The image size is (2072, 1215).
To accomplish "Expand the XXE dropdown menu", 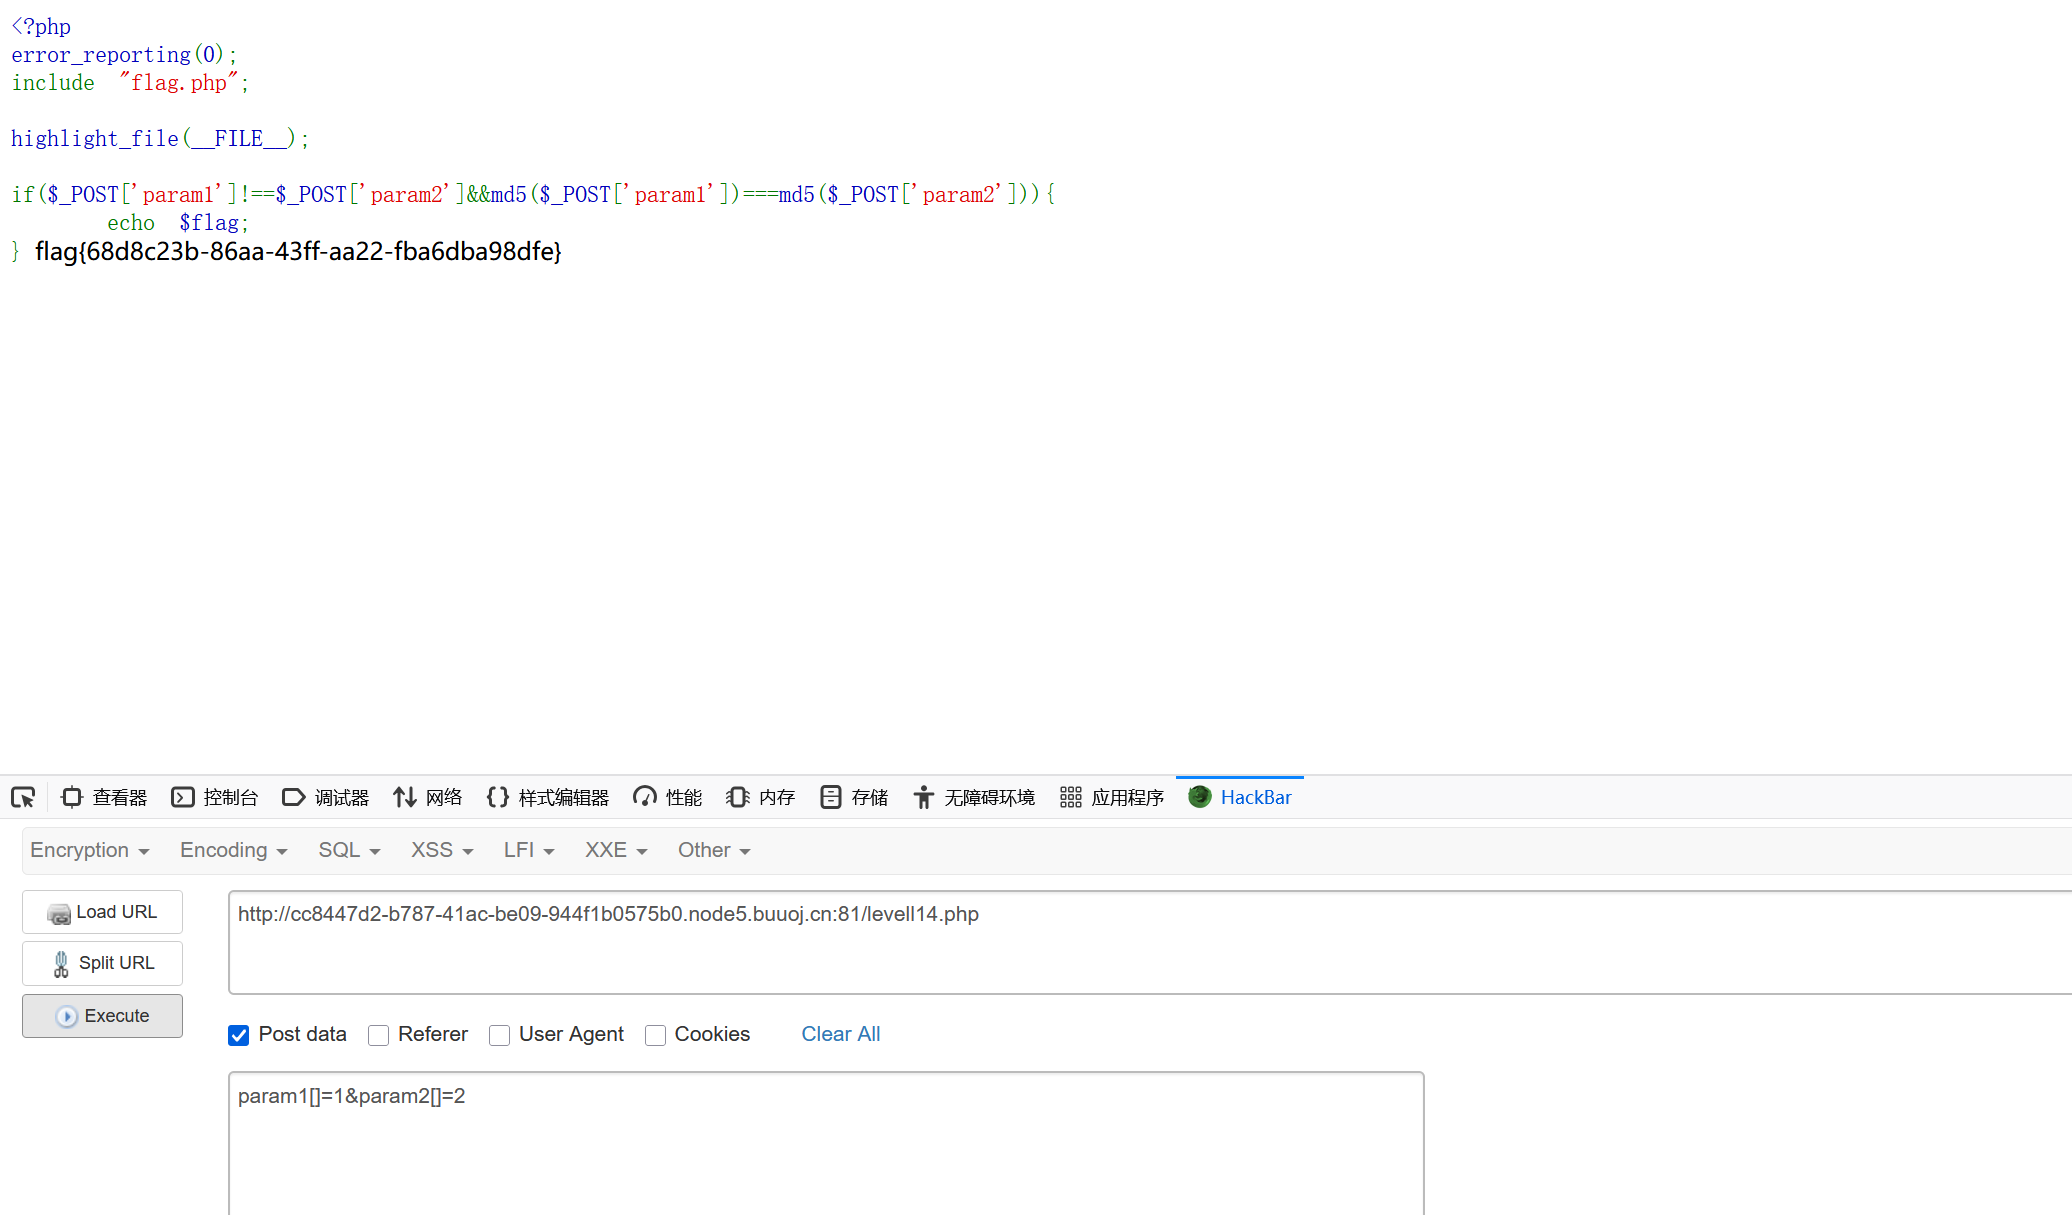I will [x=616, y=850].
